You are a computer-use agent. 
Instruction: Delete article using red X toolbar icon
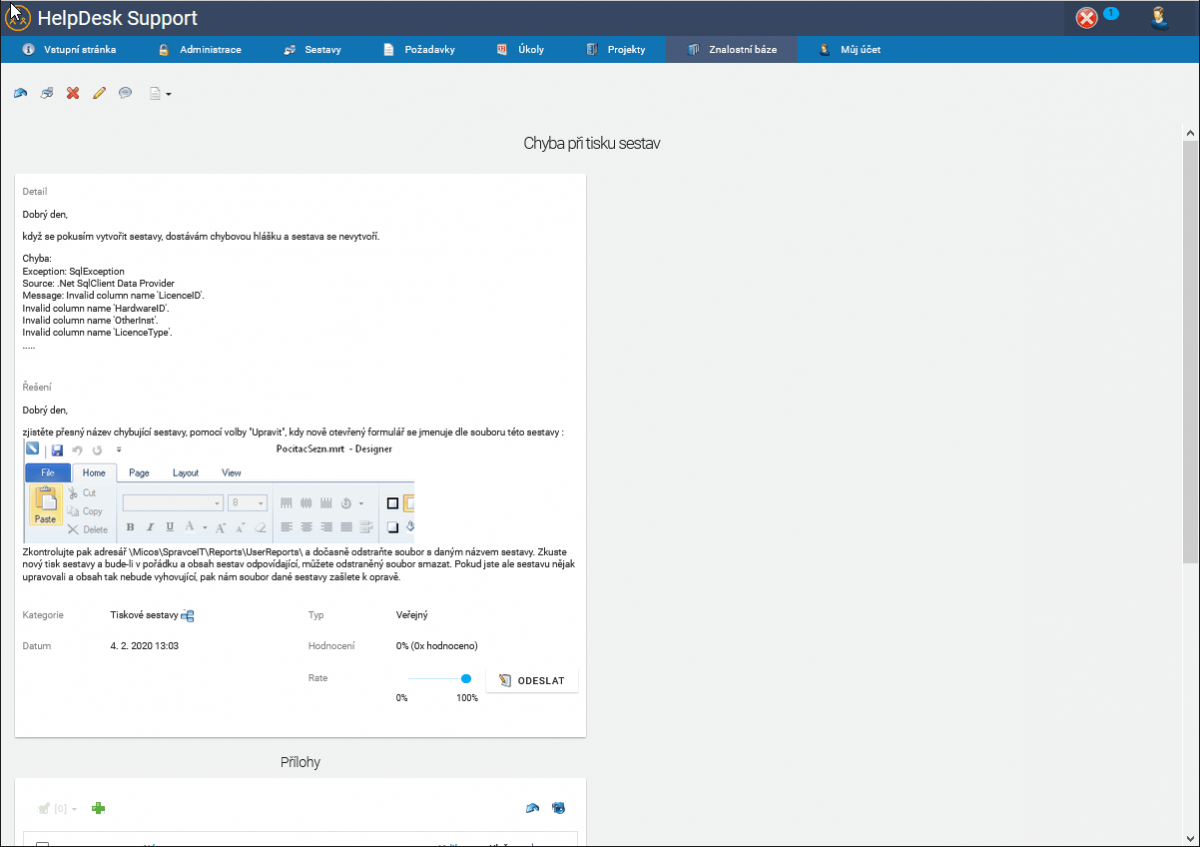[x=73, y=93]
